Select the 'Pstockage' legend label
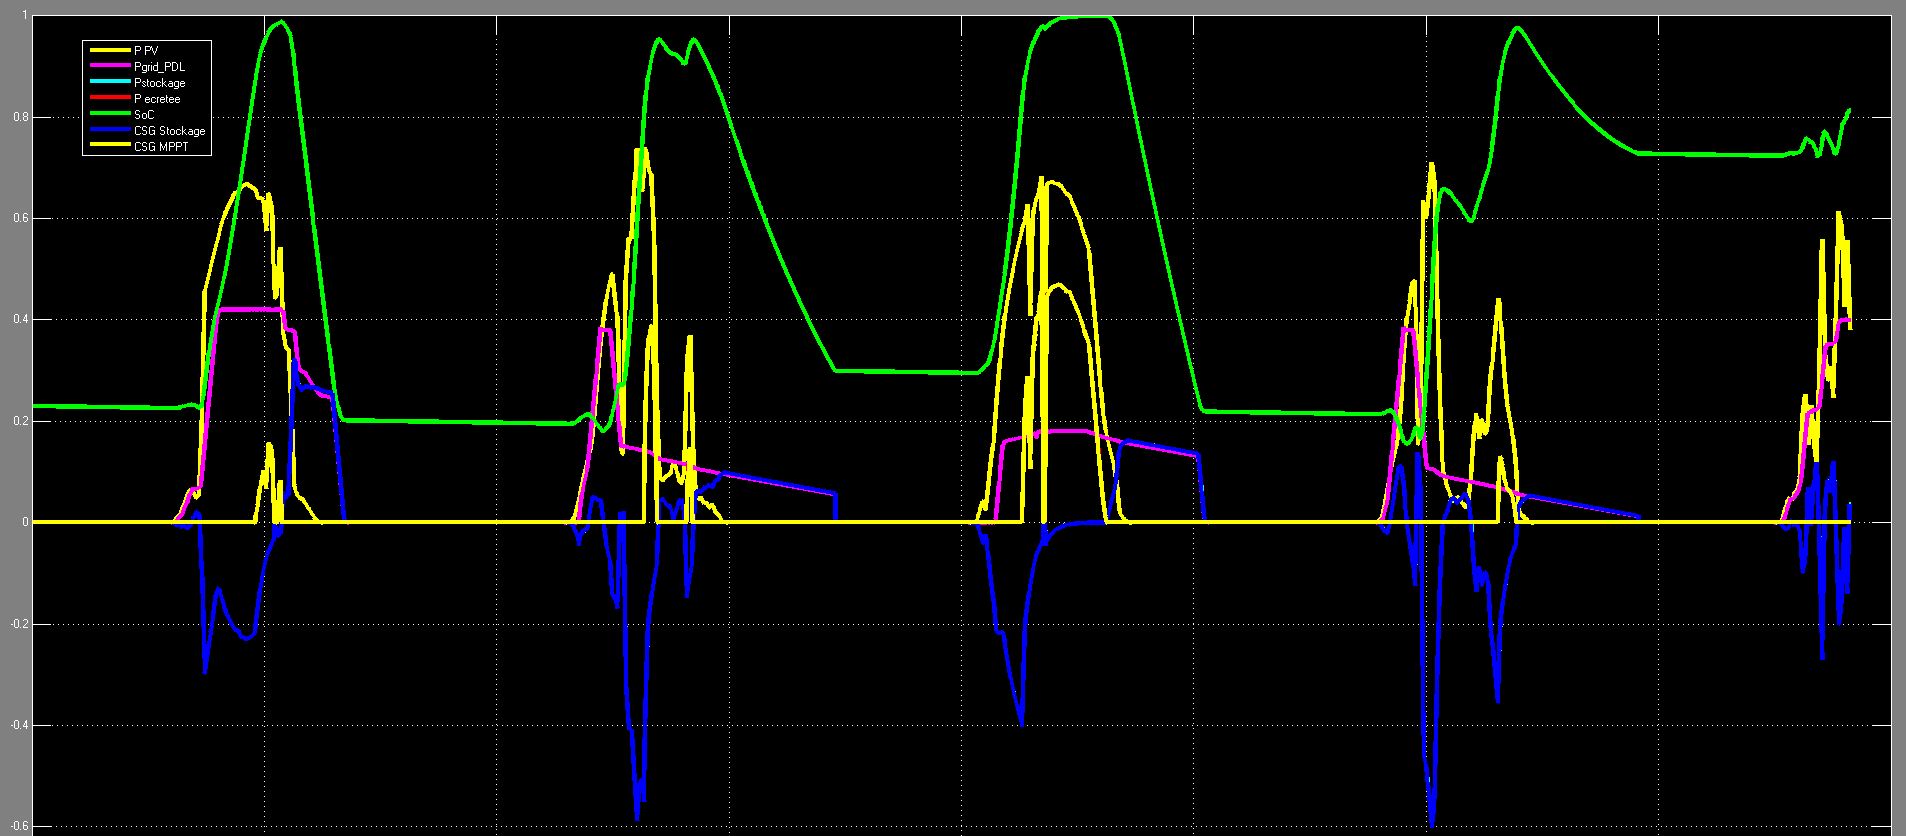This screenshot has width=1906, height=836. (x=160, y=83)
